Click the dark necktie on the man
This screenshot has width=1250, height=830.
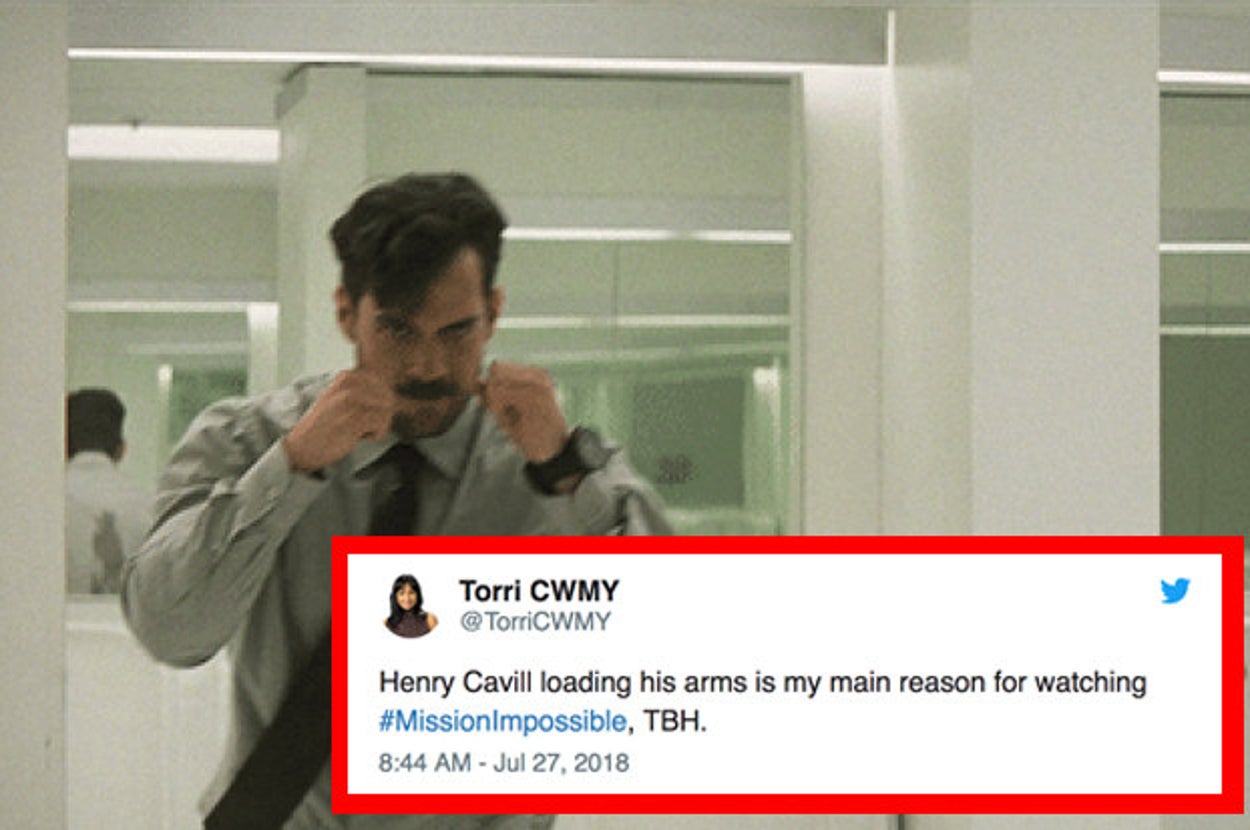[x=395, y=488]
